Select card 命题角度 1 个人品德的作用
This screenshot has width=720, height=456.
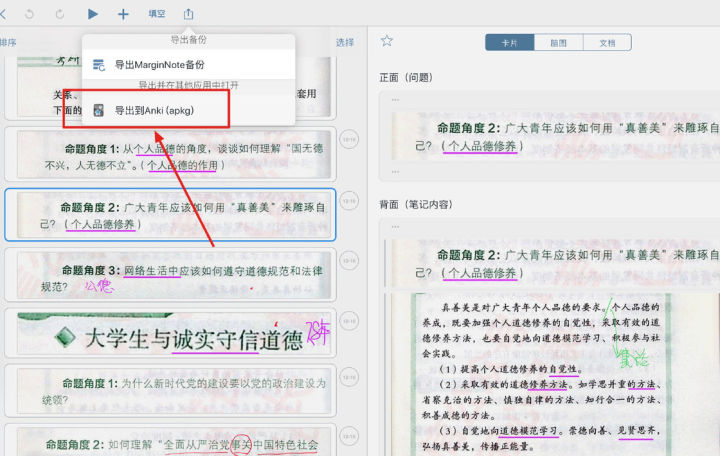coord(170,154)
